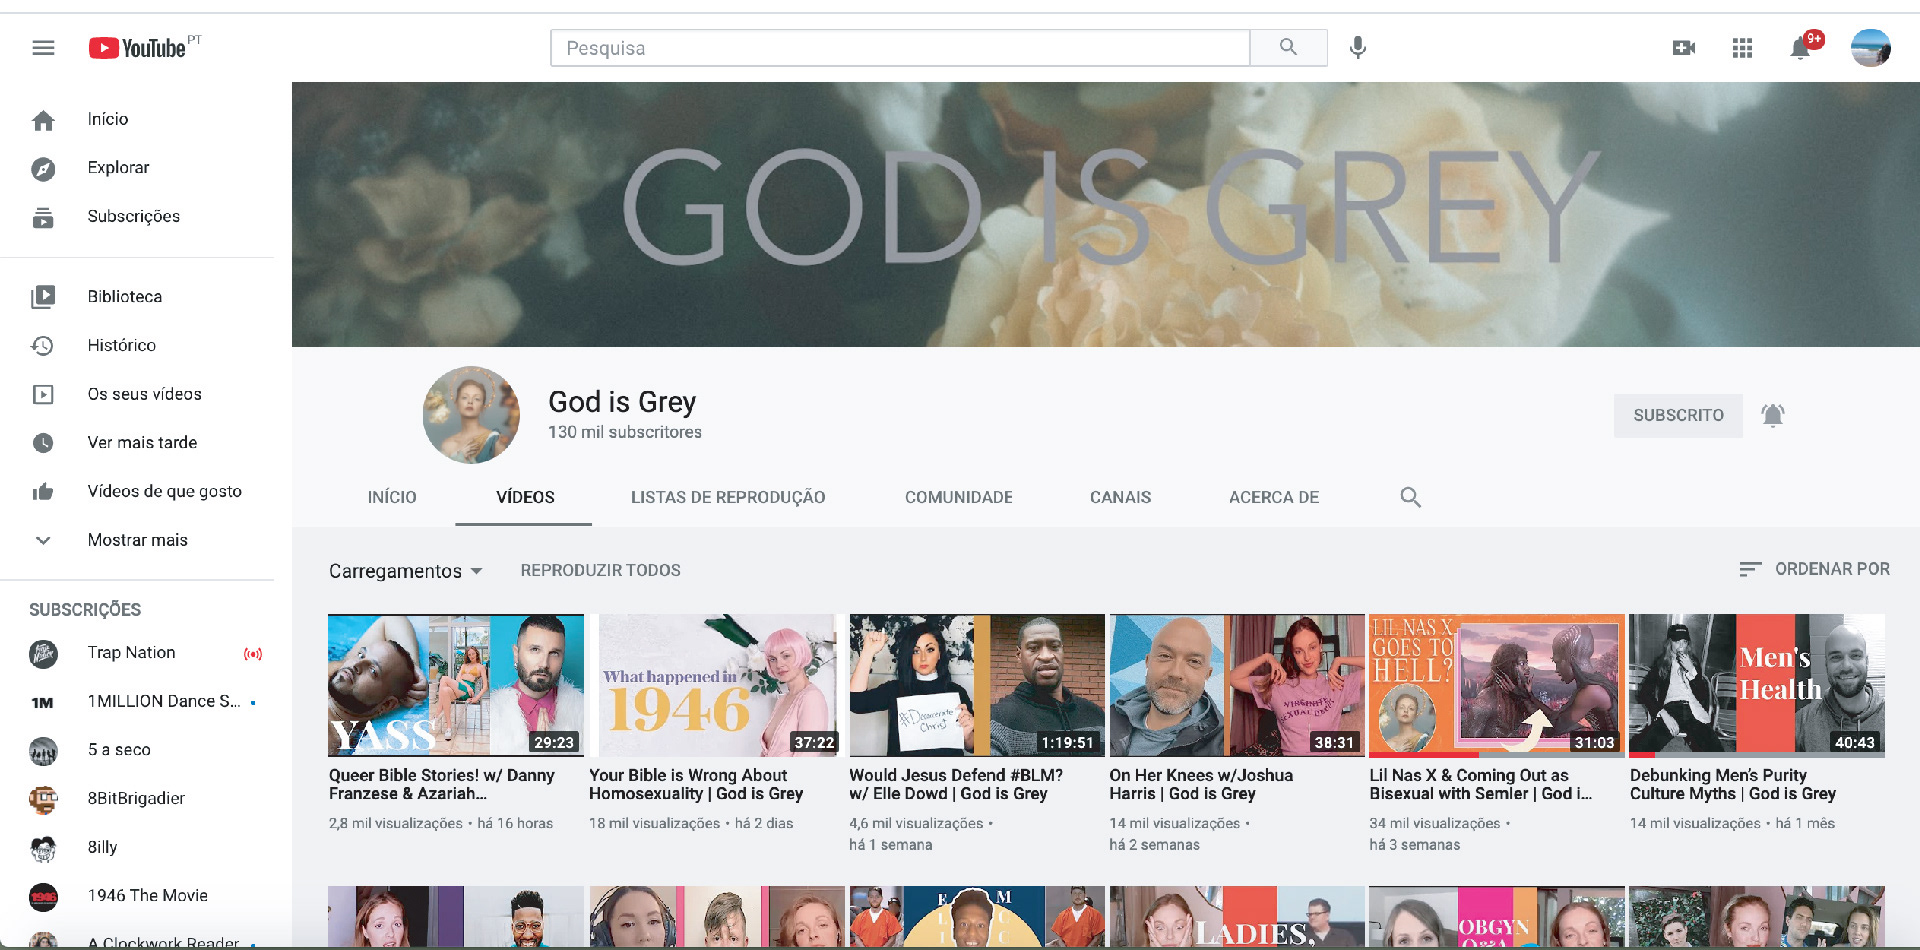1920x950 pixels.
Task: Select the VÍDEOS channel tab
Action: [x=525, y=497]
